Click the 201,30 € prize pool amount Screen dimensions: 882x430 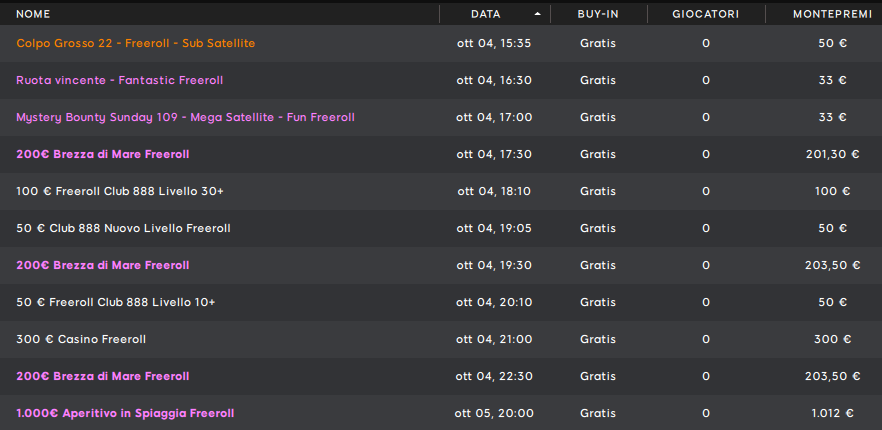coord(831,154)
